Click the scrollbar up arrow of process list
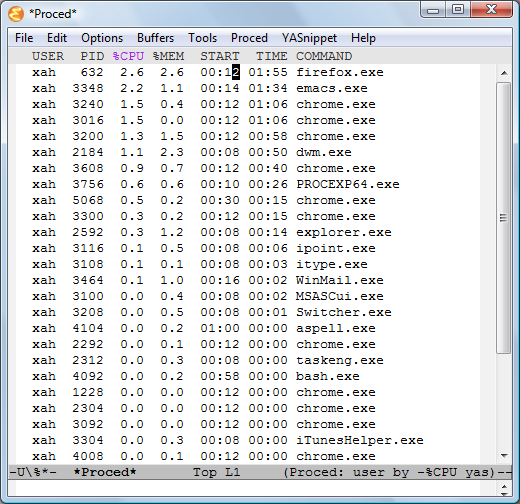Viewport: 520px width, 504px height. point(504,73)
